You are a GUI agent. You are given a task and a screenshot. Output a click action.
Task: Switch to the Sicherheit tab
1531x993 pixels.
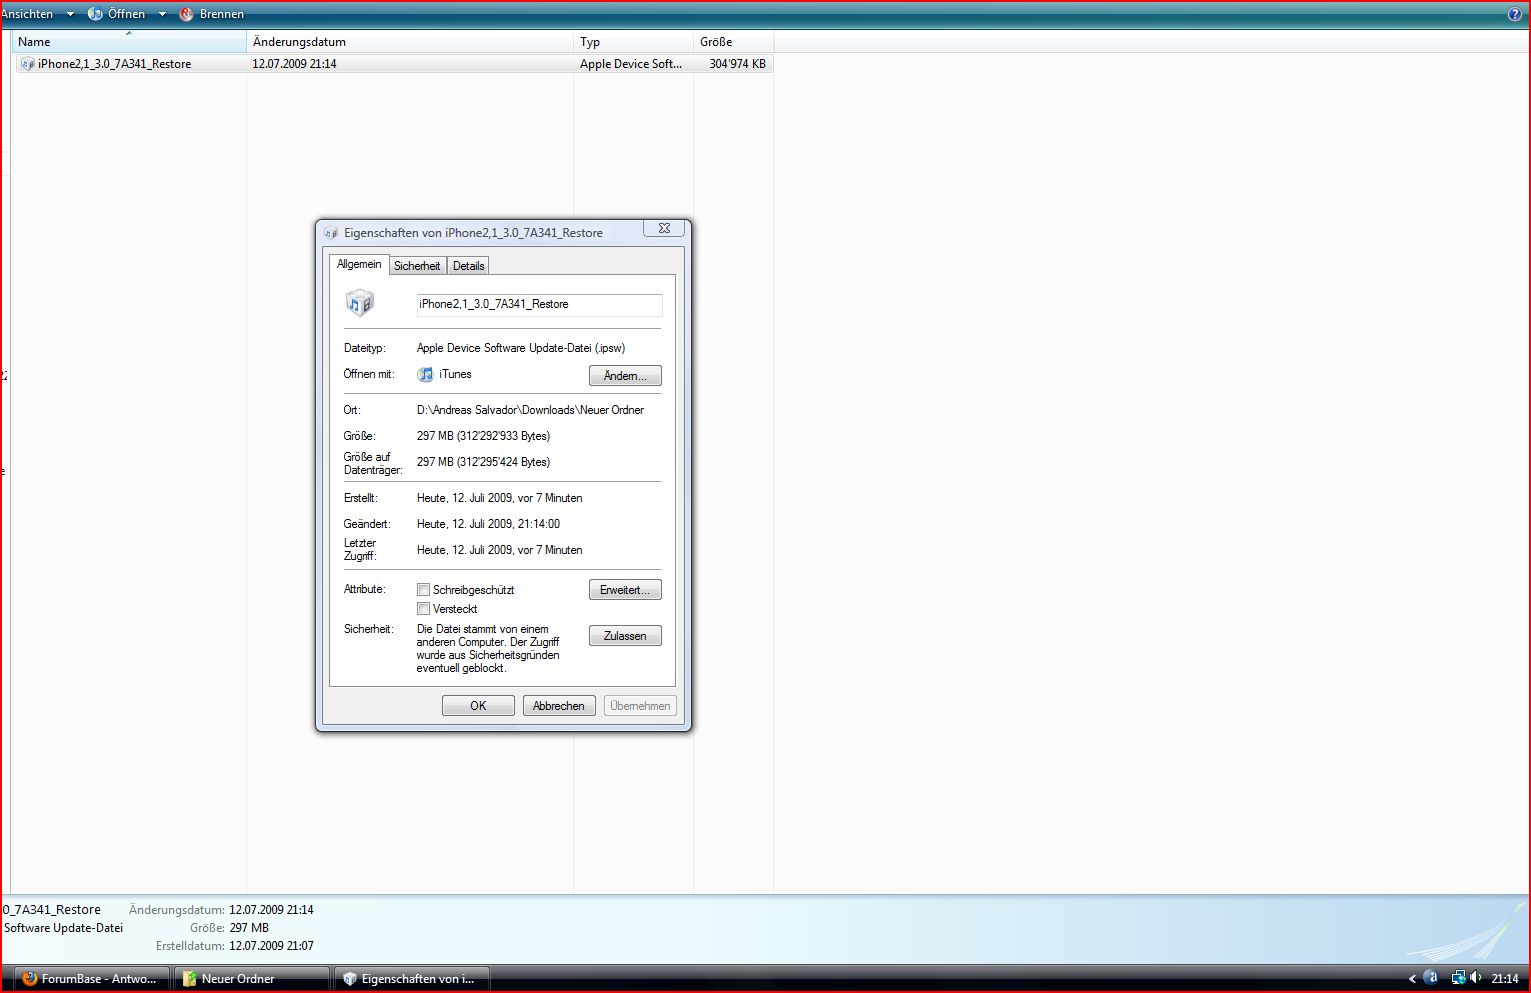click(x=417, y=266)
